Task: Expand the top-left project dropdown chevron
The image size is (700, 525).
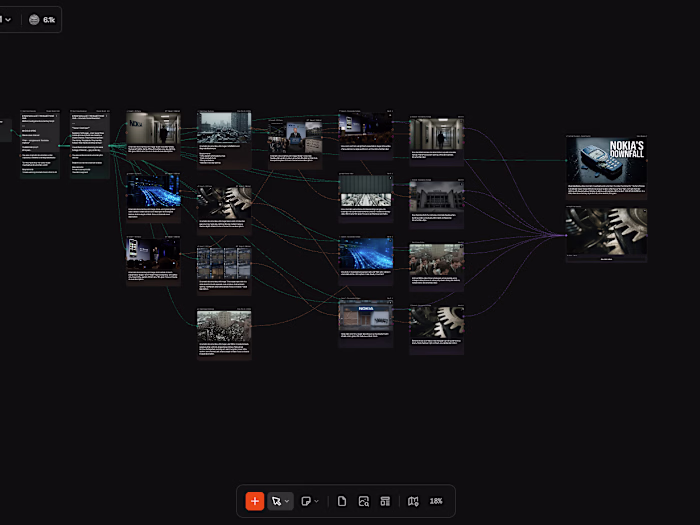Action: 8,20
